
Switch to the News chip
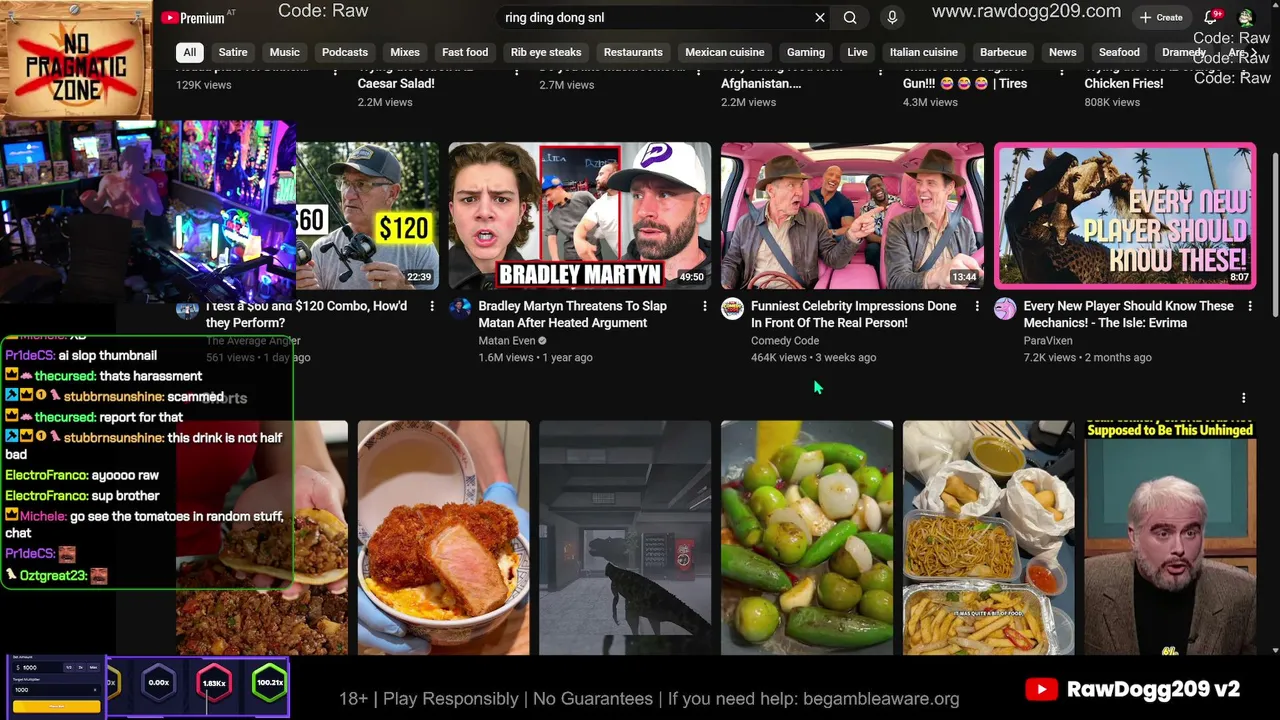pos(1063,52)
